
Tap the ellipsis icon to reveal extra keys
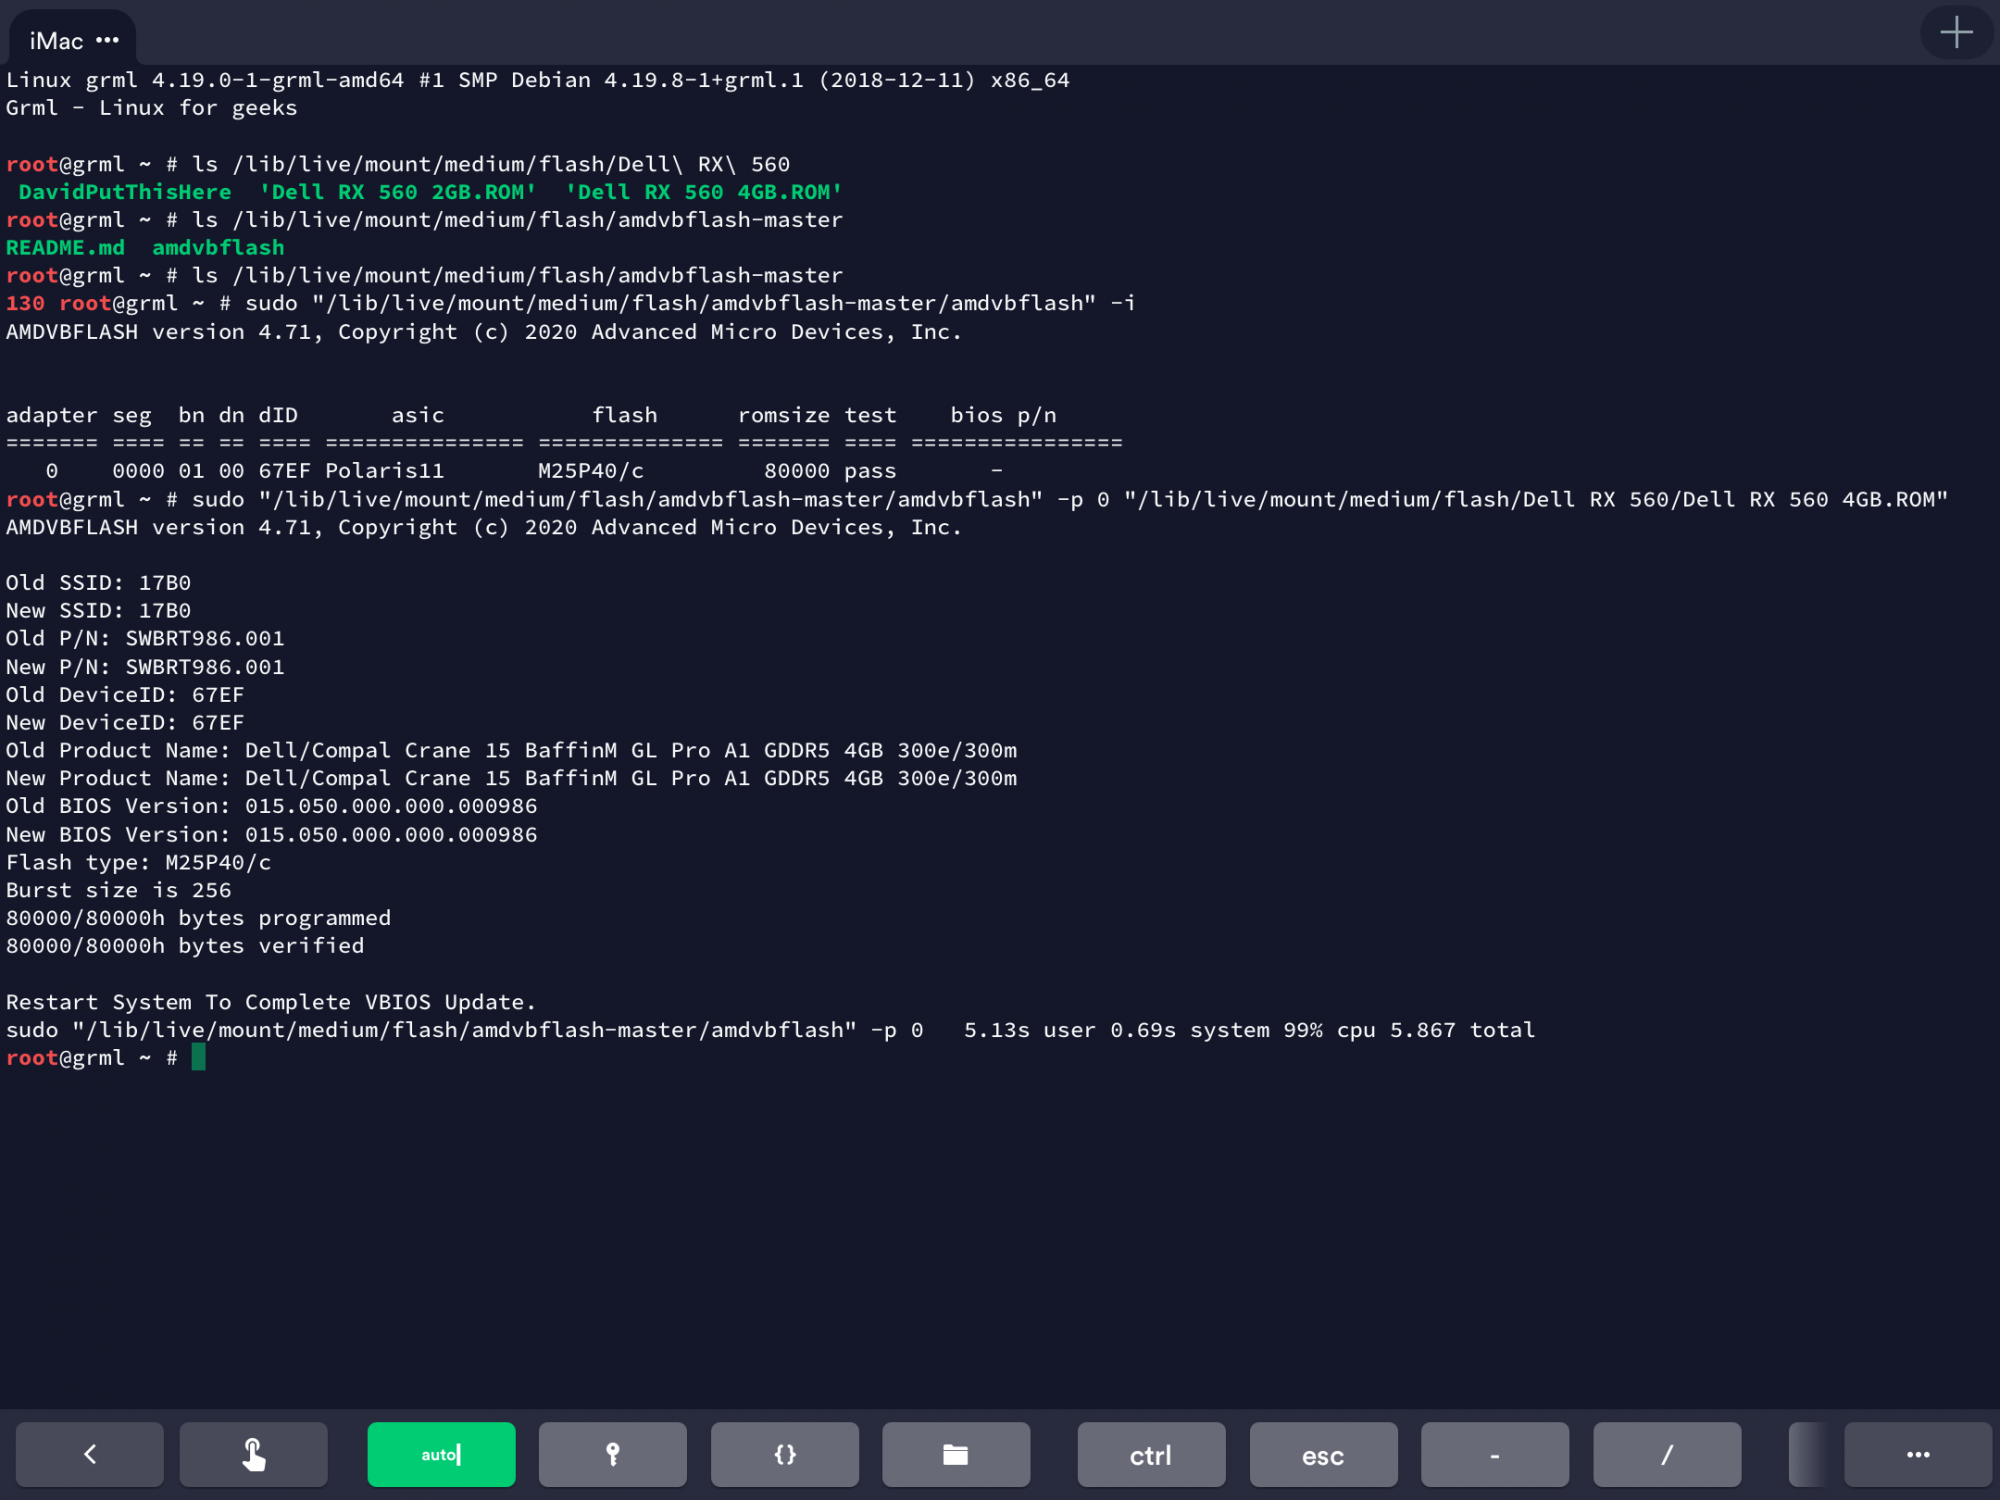pyautogui.click(x=1917, y=1455)
